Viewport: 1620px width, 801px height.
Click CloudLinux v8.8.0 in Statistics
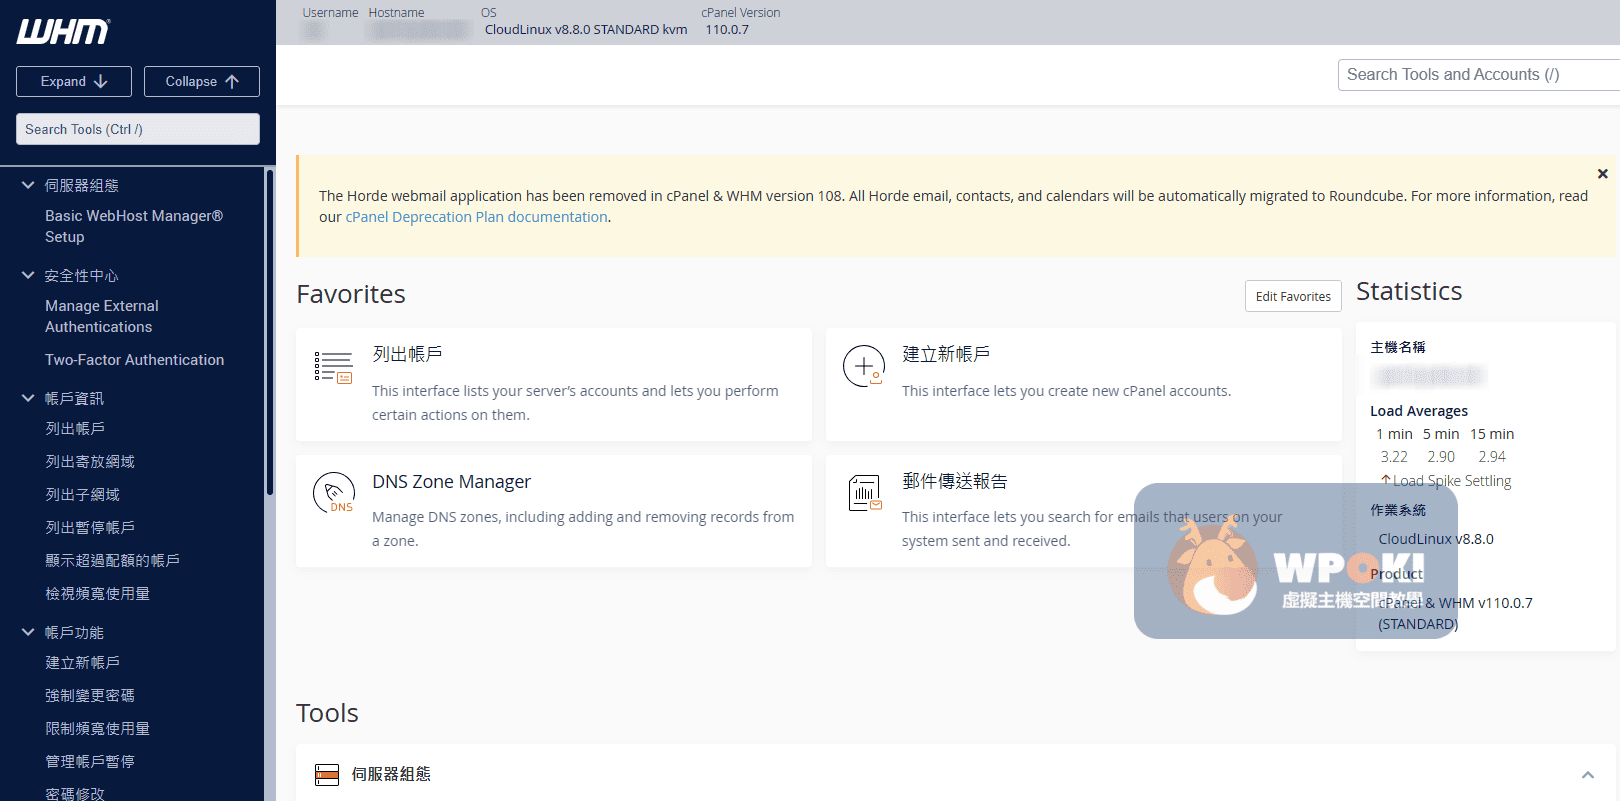coord(1436,539)
